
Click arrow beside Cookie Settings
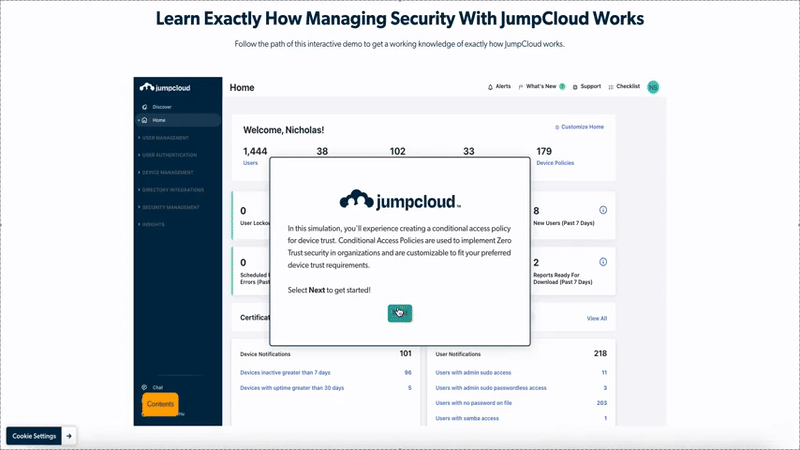click(x=69, y=436)
